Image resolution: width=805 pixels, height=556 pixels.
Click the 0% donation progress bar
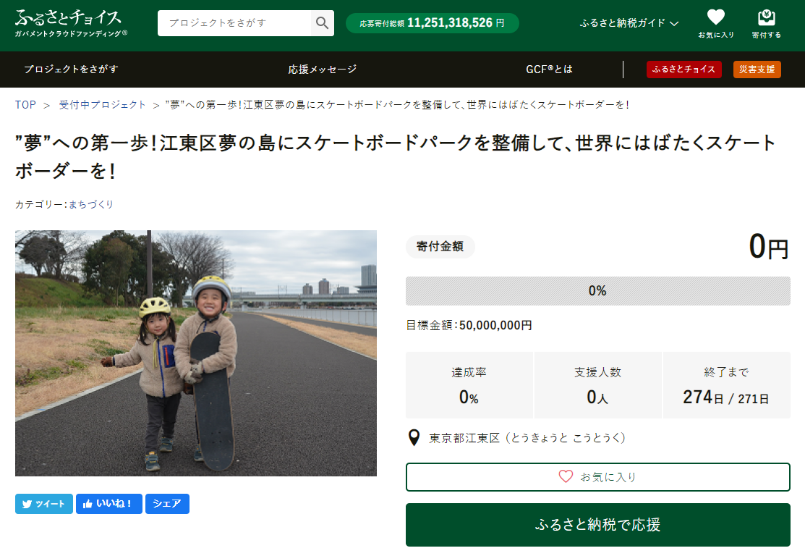coord(598,291)
